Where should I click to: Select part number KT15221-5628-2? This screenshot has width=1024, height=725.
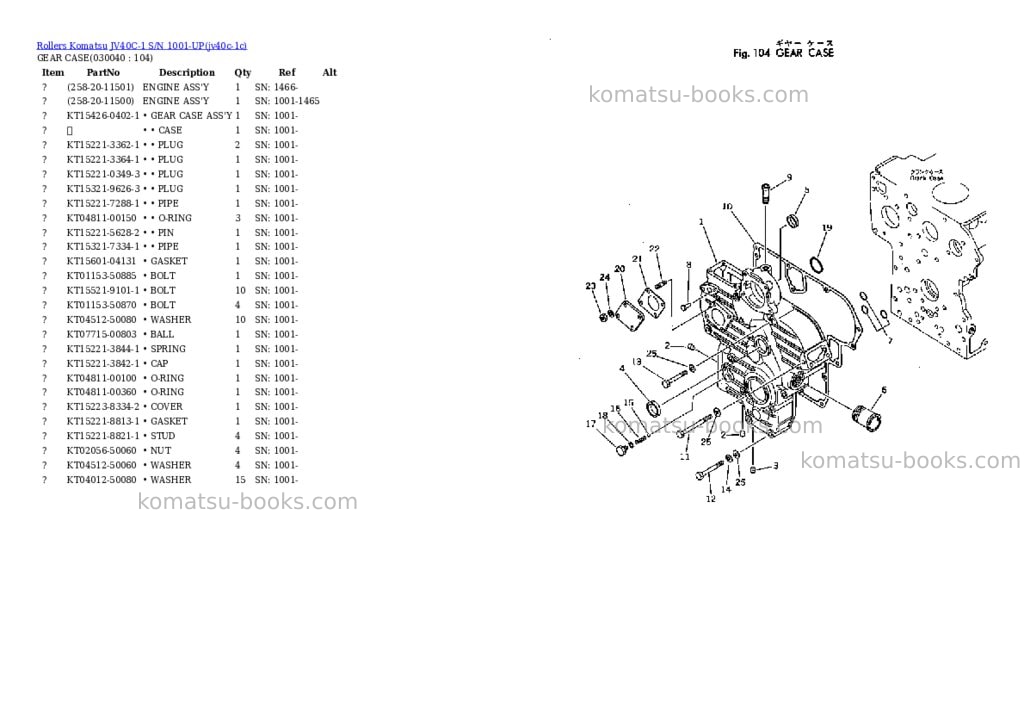103,233
